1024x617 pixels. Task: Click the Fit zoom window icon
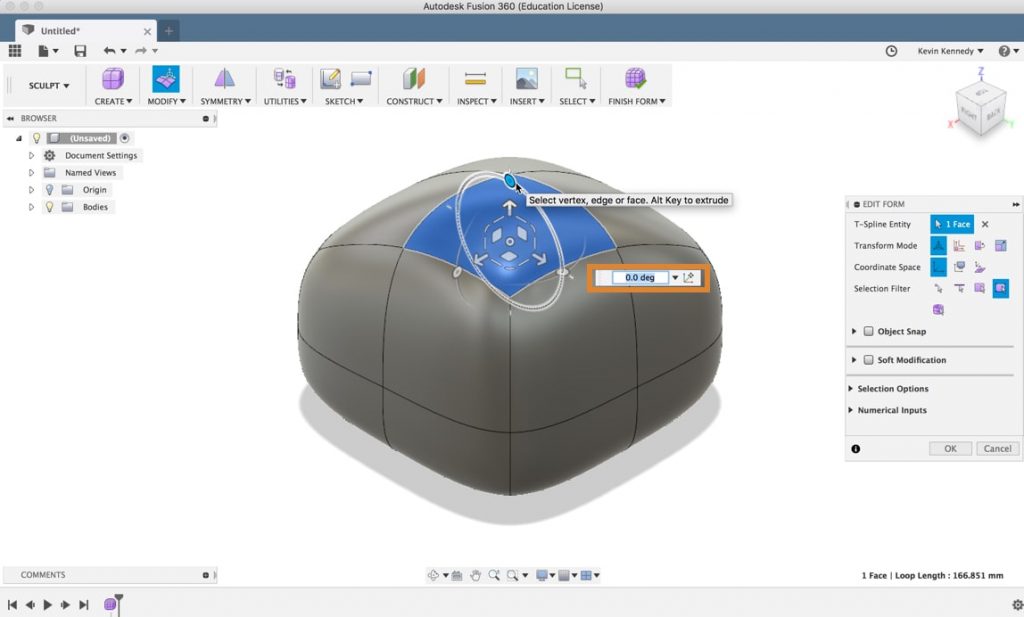pyautogui.click(x=513, y=575)
